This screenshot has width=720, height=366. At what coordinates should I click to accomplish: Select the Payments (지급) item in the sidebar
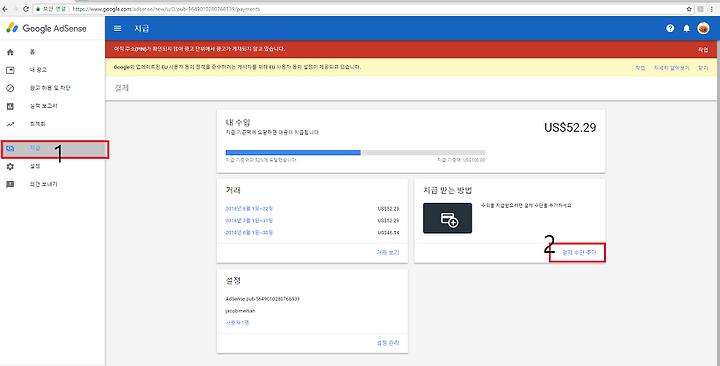pyautogui.click(x=55, y=149)
